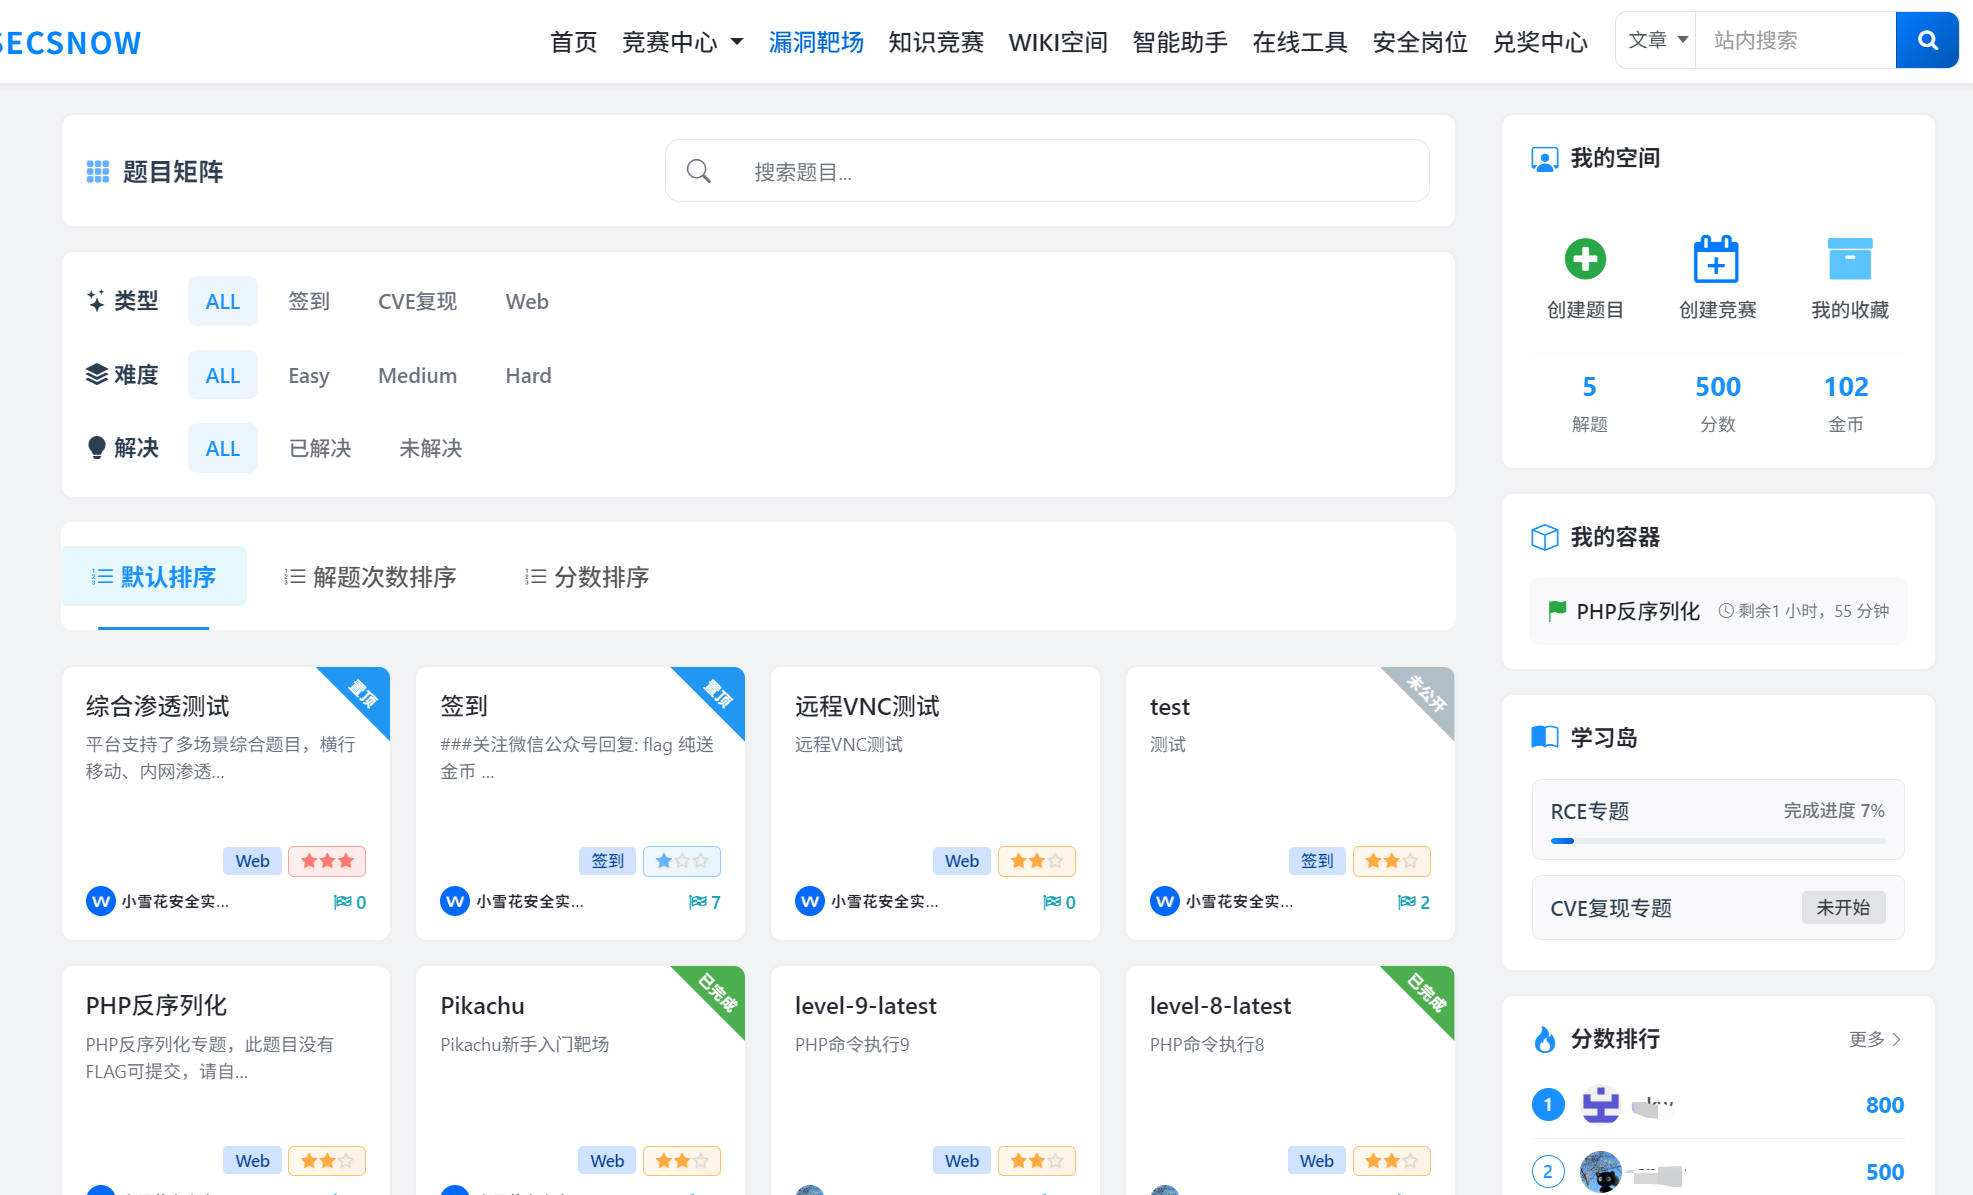1973x1195 pixels.
Task: Open the 知识竞赛 navigation menu item
Action: pos(935,42)
